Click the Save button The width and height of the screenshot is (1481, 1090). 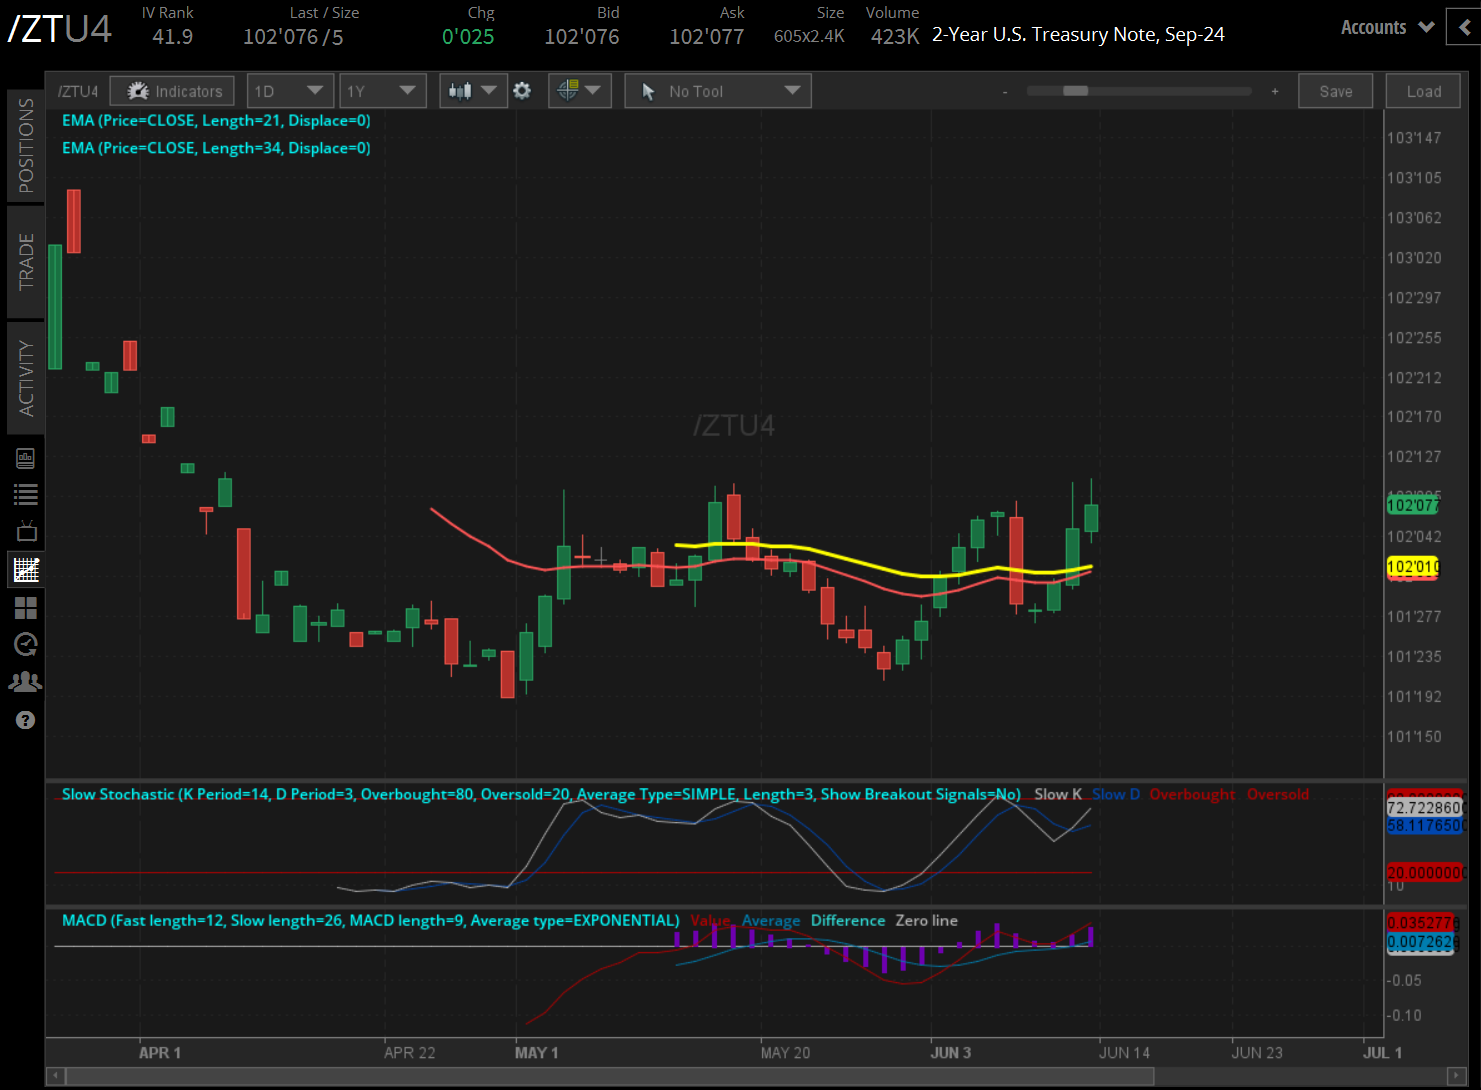click(1336, 91)
